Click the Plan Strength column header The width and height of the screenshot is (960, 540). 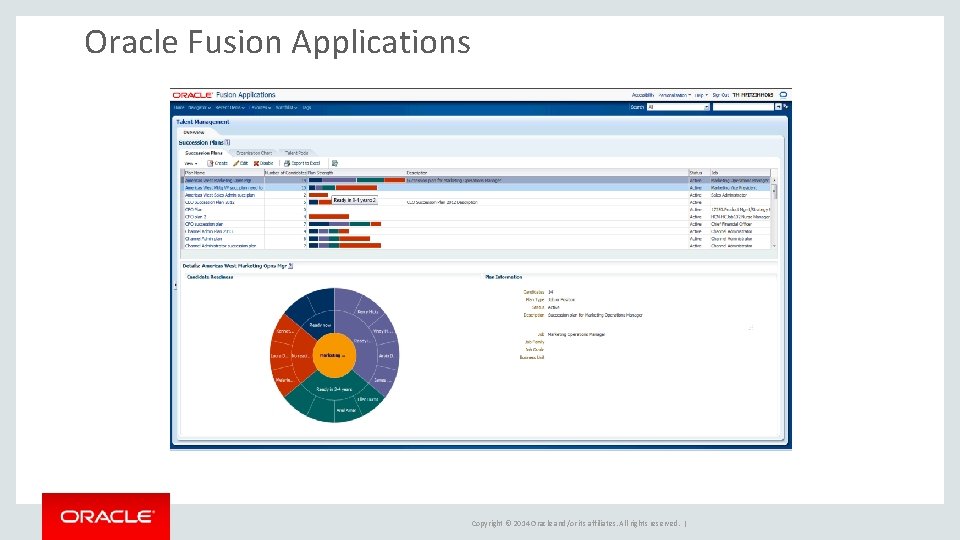356,173
